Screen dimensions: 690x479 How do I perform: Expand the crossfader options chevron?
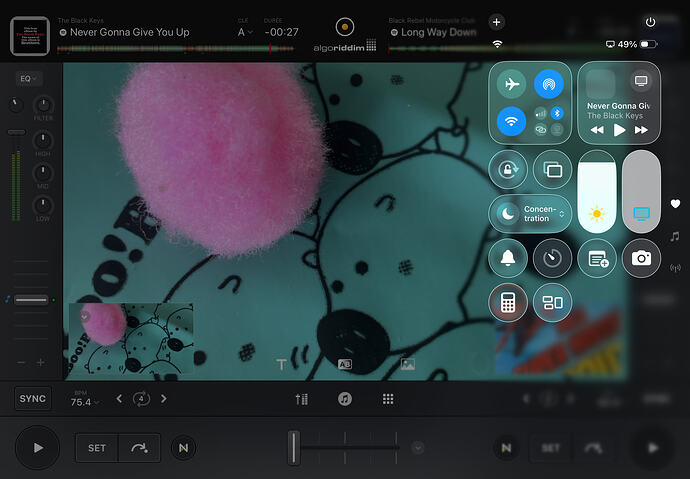click(418, 447)
